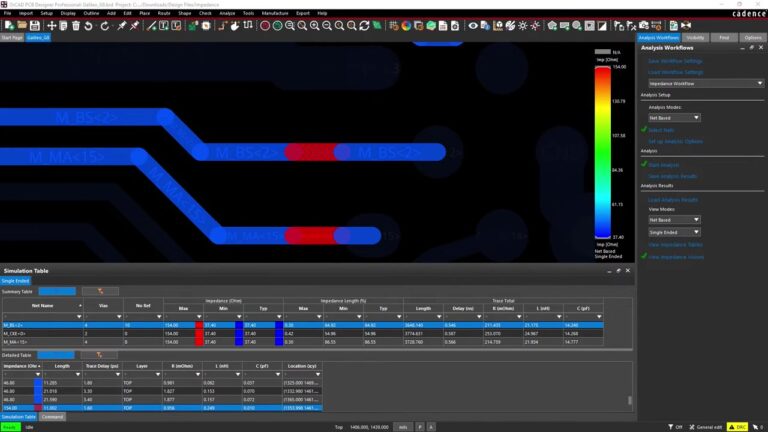The width and height of the screenshot is (768, 432).
Task: Open the Manufacture menu
Action: [275, 13]
